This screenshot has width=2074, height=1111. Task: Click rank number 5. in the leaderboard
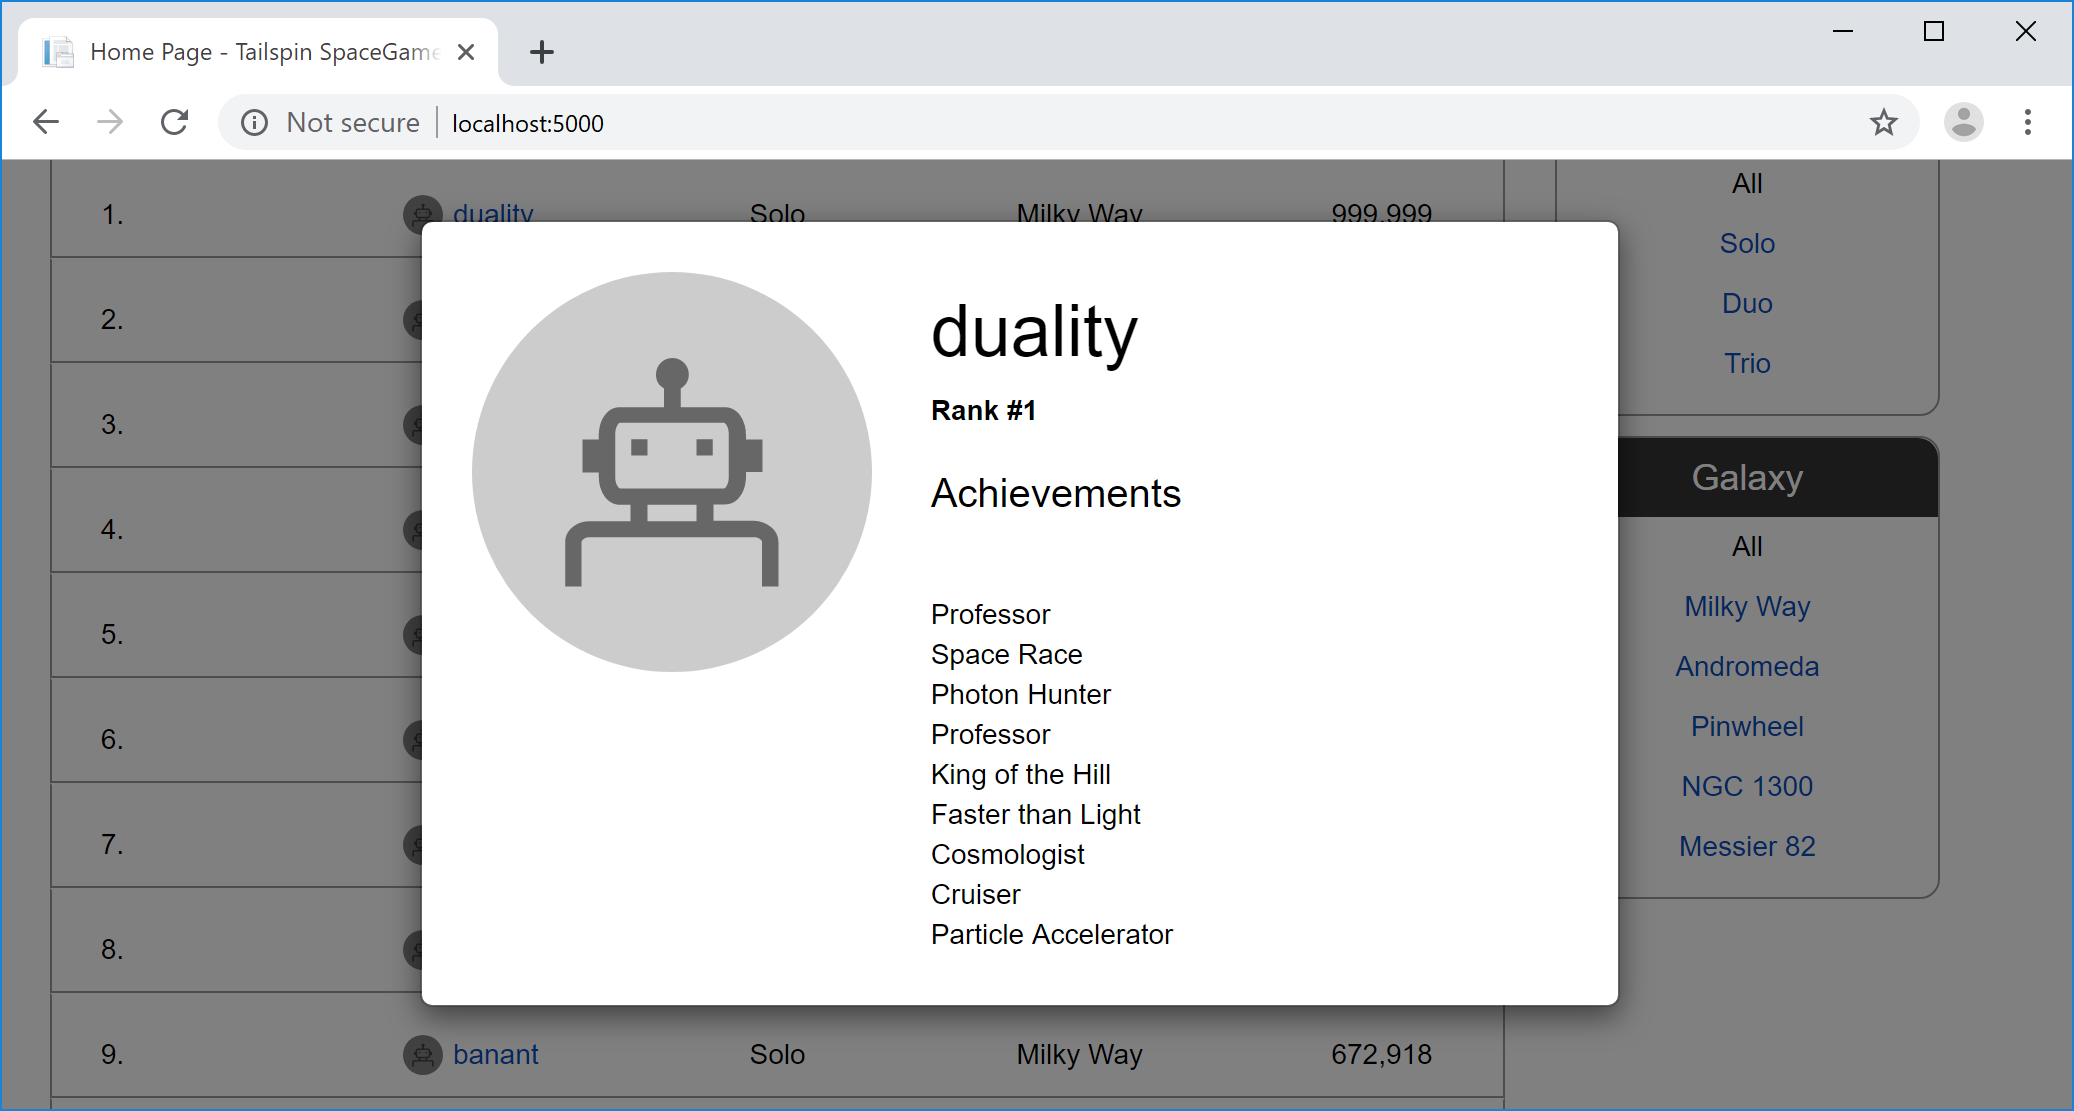pos(112,634)
